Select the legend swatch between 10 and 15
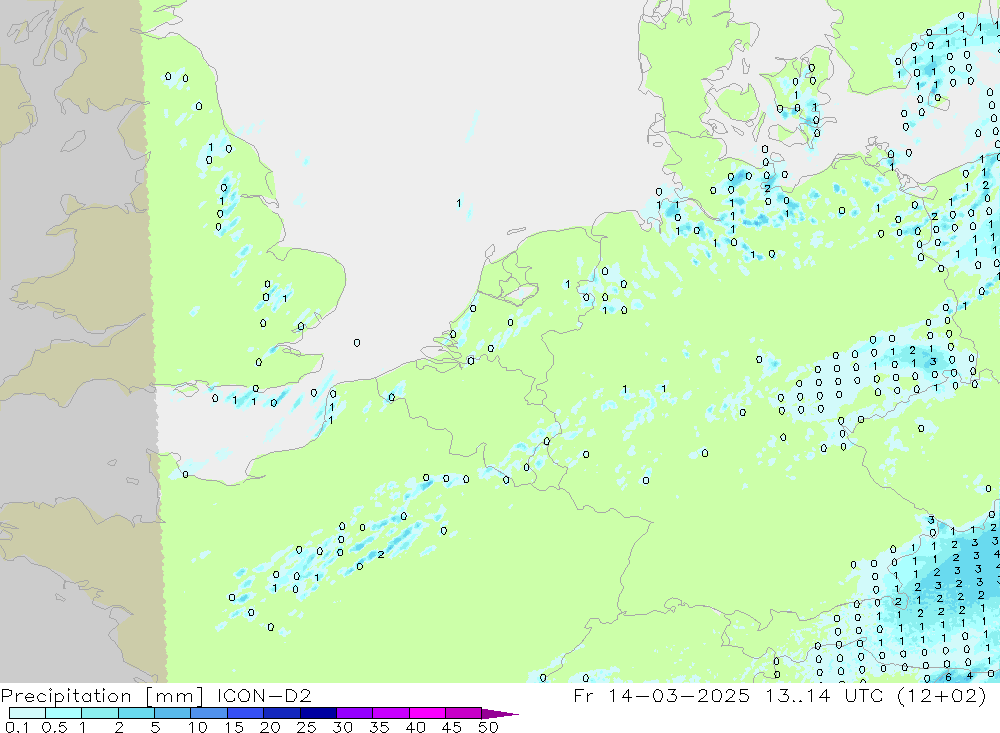This screenshot has height=733, width=1000. [209, 713]
